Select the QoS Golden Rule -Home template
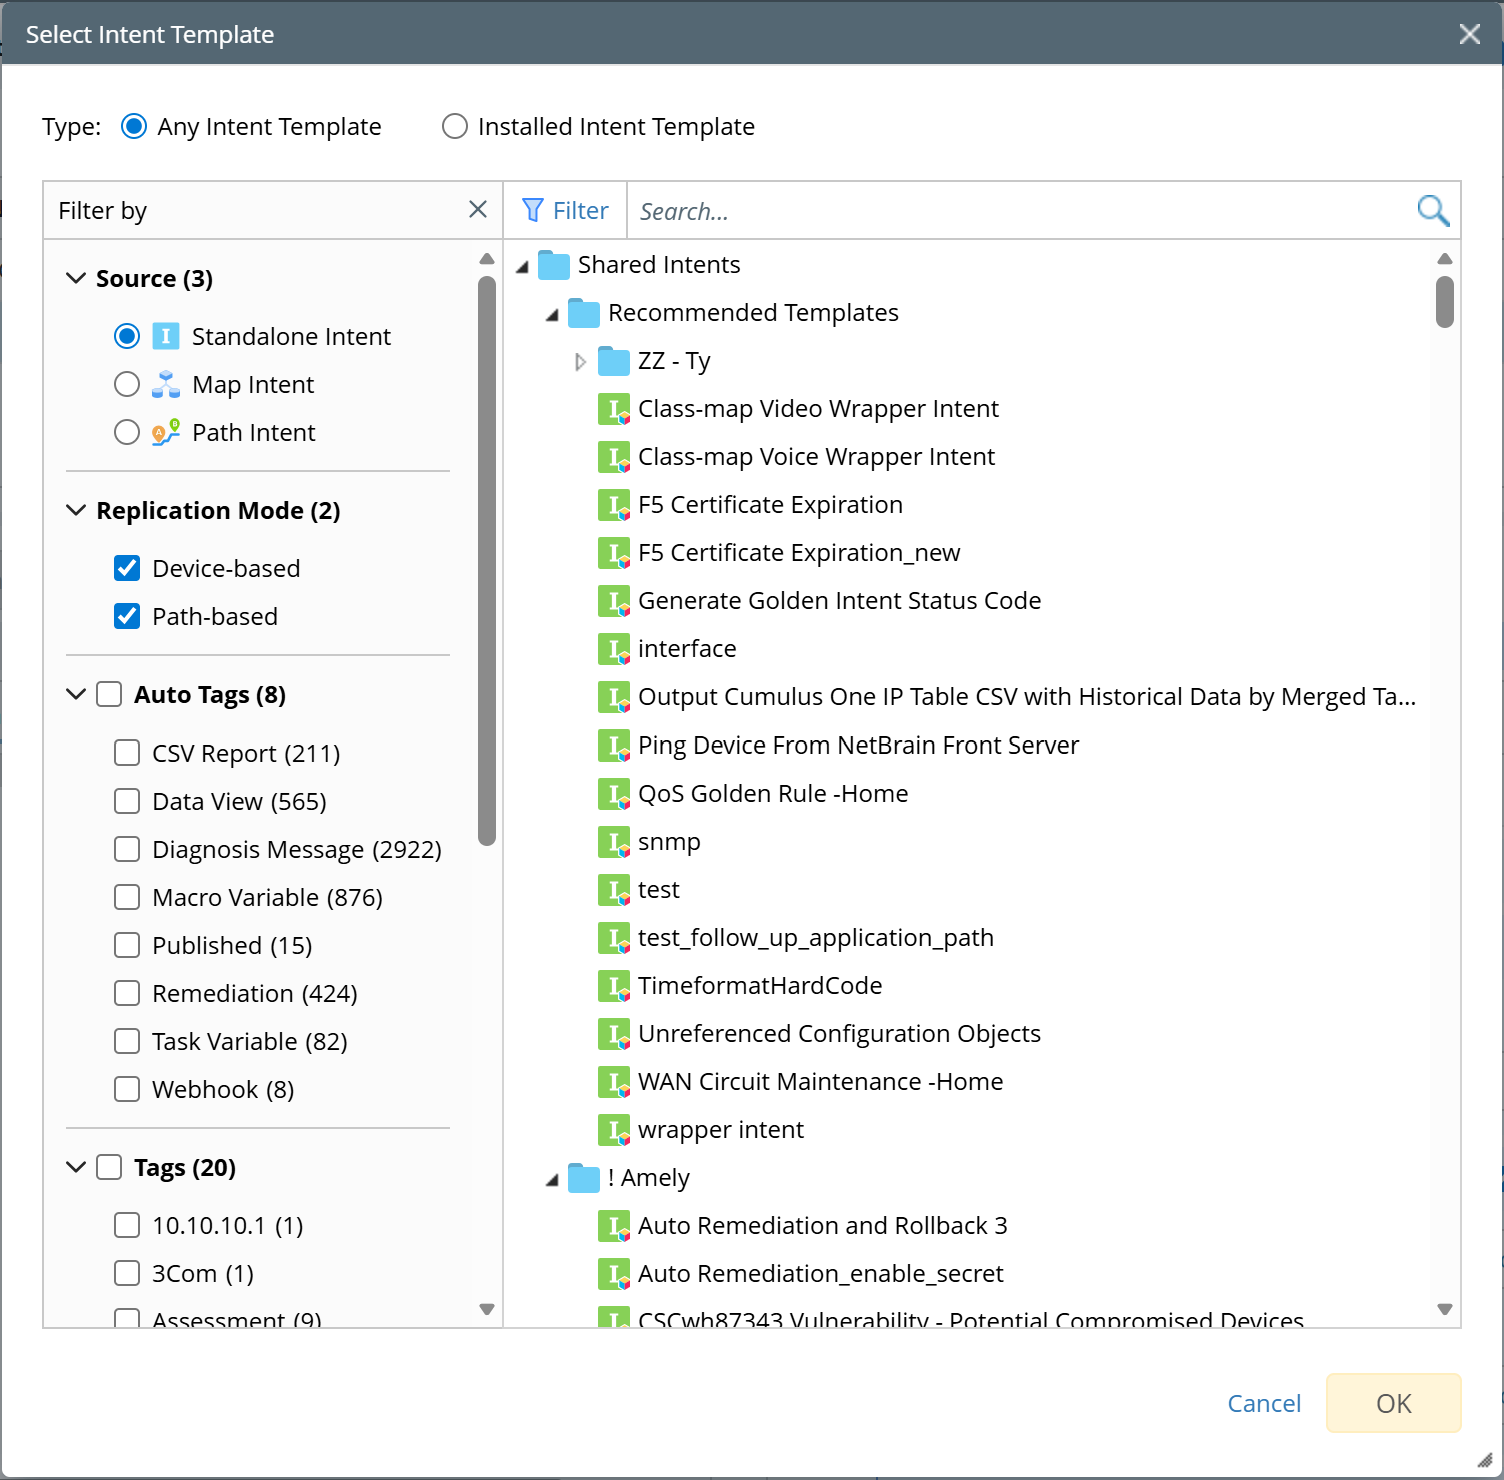This screenshot has width=1504, height=1480. pos(772,794)
